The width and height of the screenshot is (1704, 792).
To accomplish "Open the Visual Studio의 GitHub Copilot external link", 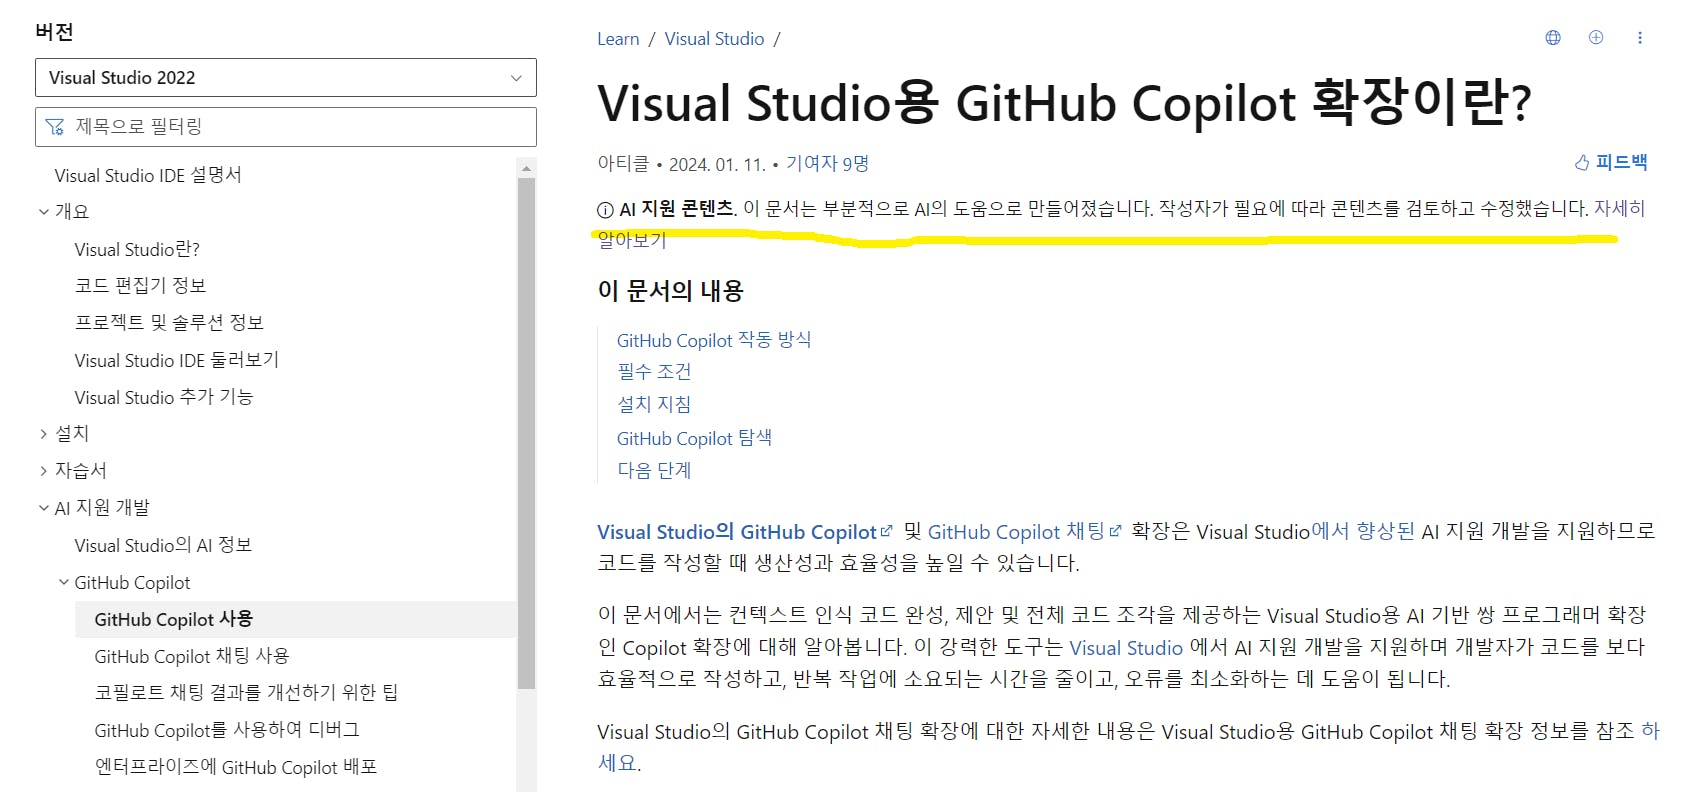I will point(744,532).
